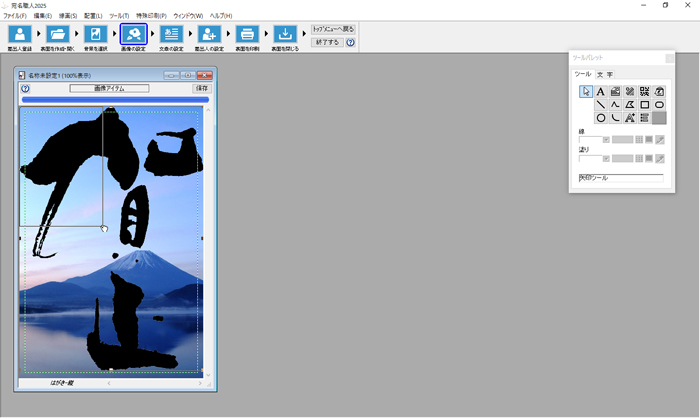Select the rectangle shape tool
The width and height of the screenshot is (700, 418).
point(645,105)
